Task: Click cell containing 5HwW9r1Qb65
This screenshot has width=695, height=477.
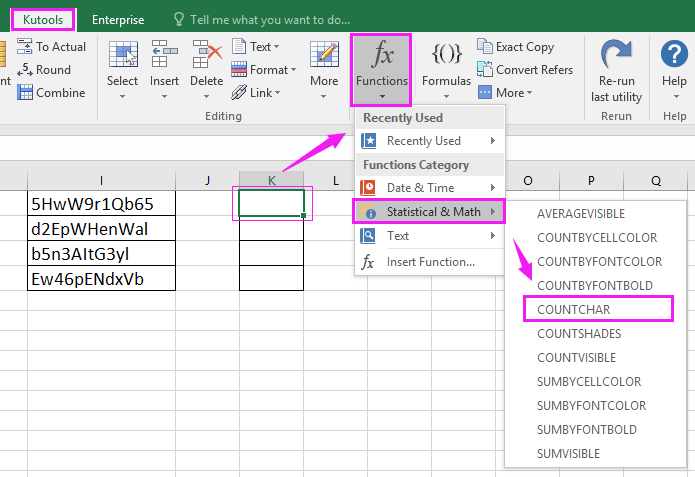Action: pyautogui.click(x=102, y=203)
